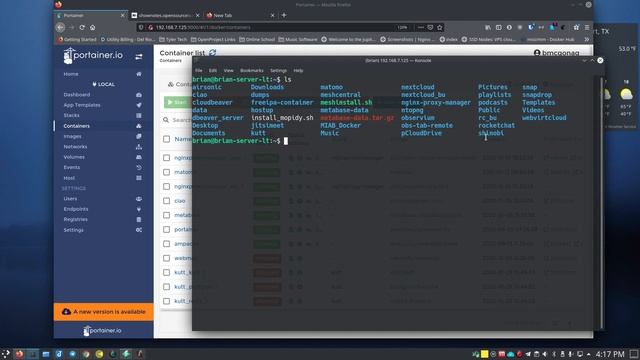Tick the matomo container checkbox

(x=167, y=172)
